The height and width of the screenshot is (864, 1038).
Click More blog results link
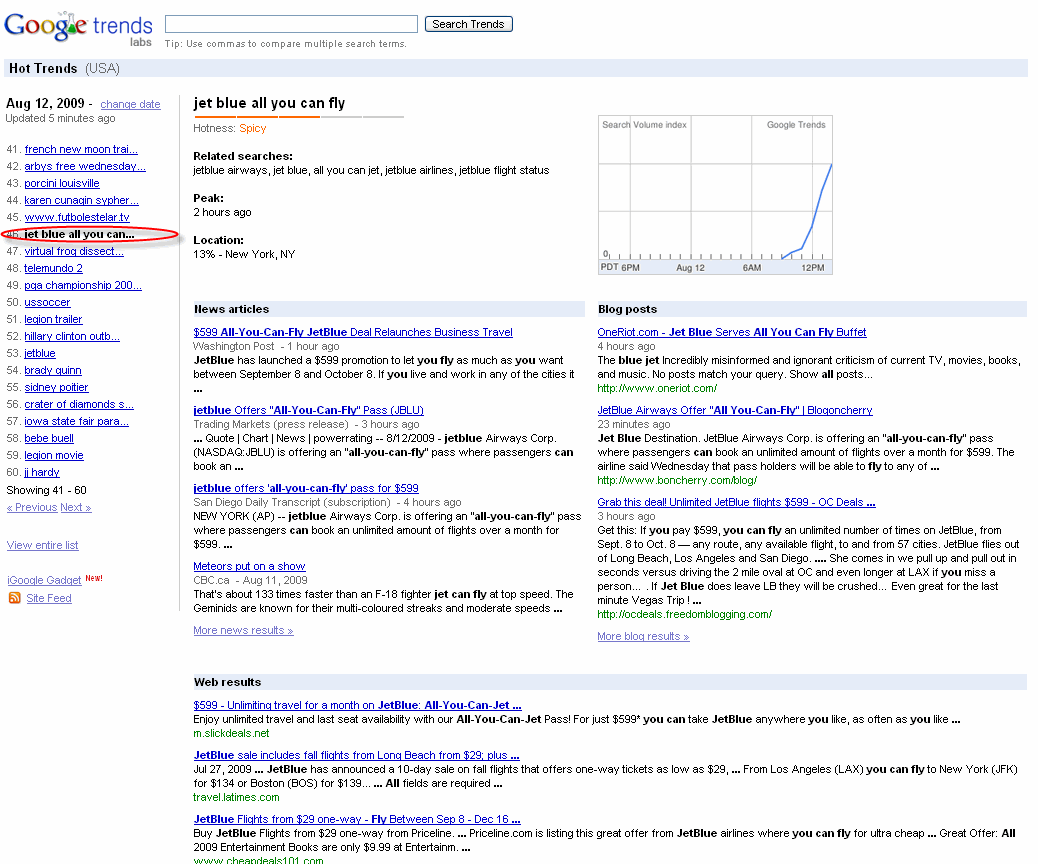pos(643,636)
